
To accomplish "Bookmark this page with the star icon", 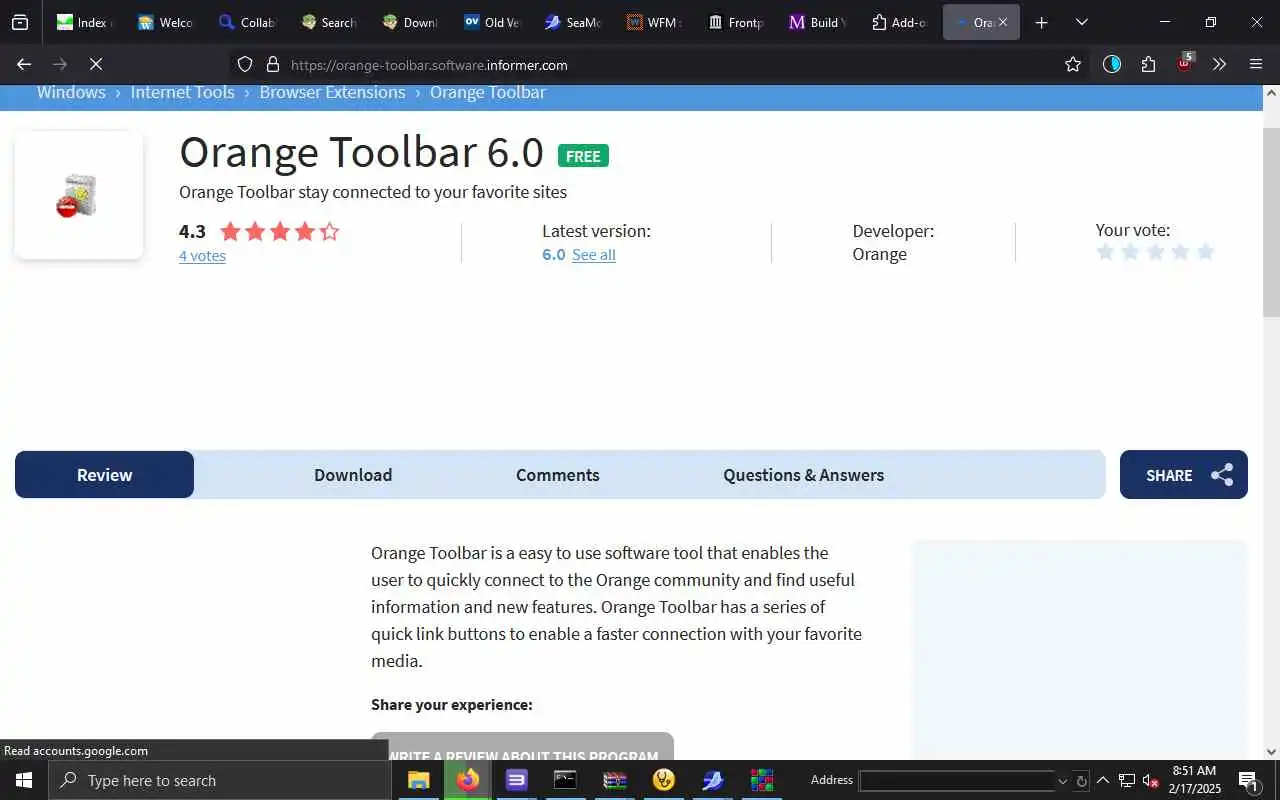I will pyautogui.click(x=1073, y=64).
